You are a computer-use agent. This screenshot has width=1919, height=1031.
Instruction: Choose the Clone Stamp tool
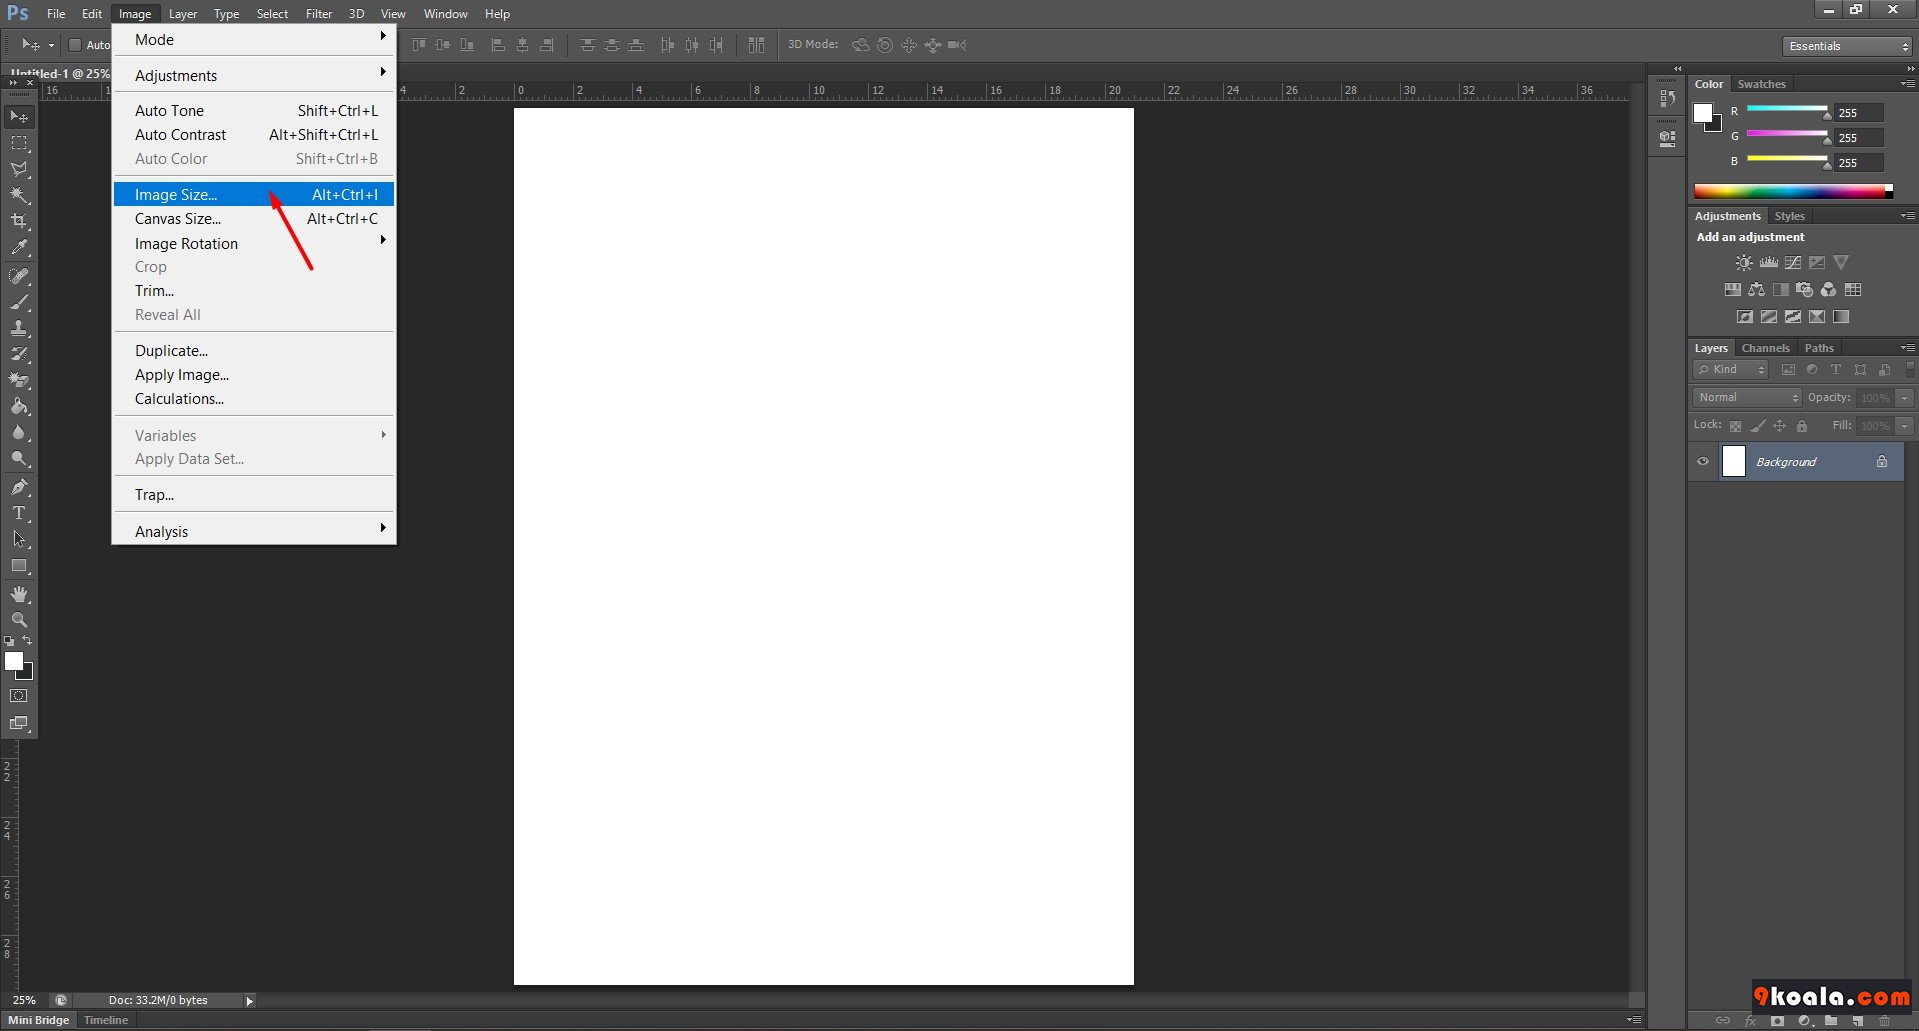point(19,328)
